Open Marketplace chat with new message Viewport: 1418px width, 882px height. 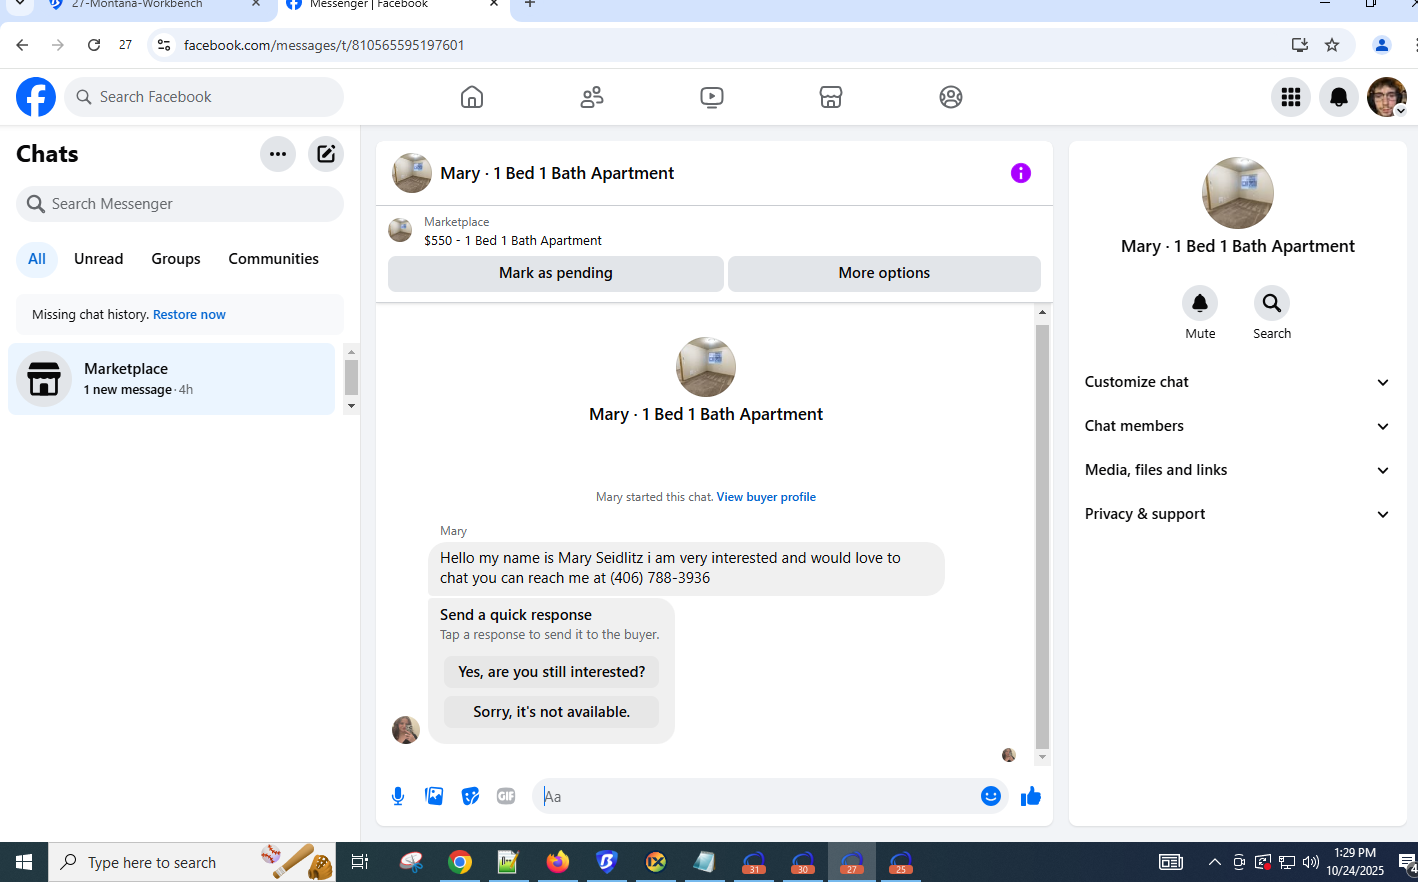172,379
